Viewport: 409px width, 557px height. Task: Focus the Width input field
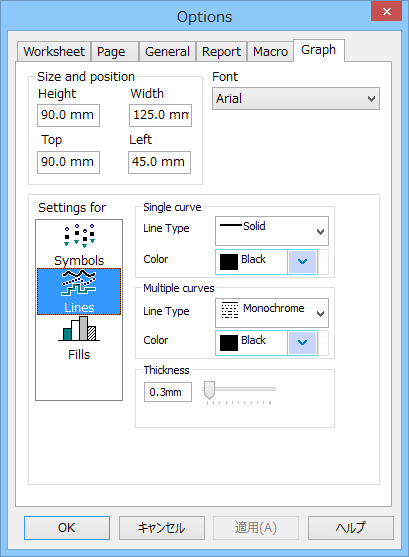coord(160,115)
